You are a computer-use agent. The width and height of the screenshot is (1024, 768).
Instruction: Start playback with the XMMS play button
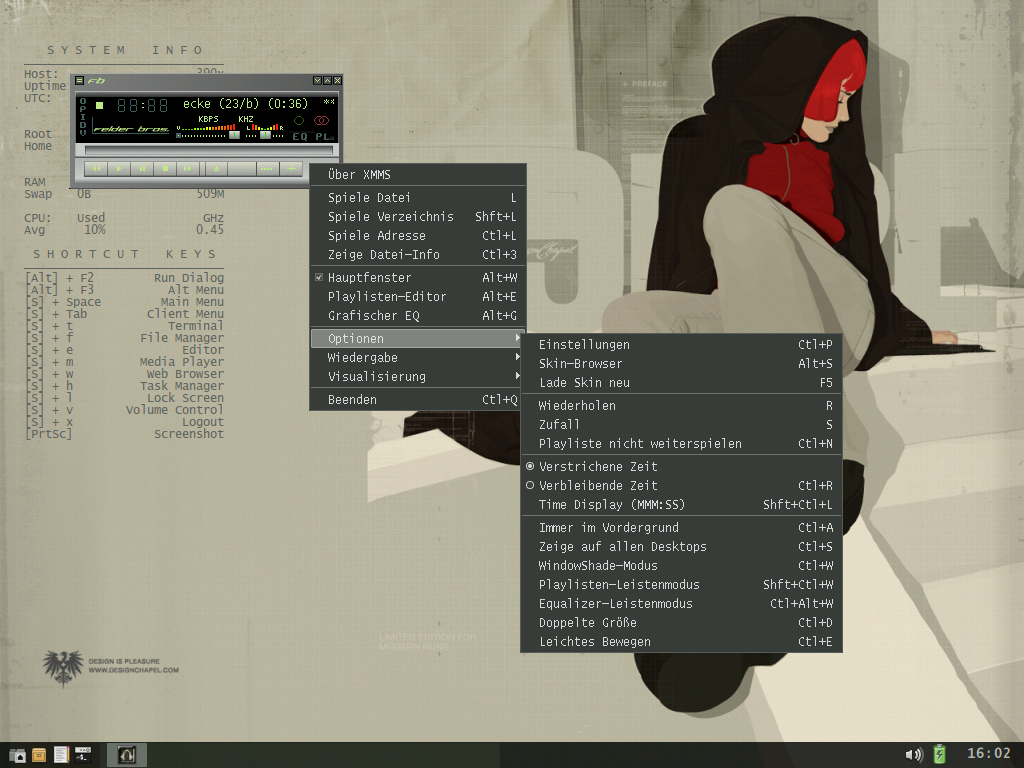point(119,168)
